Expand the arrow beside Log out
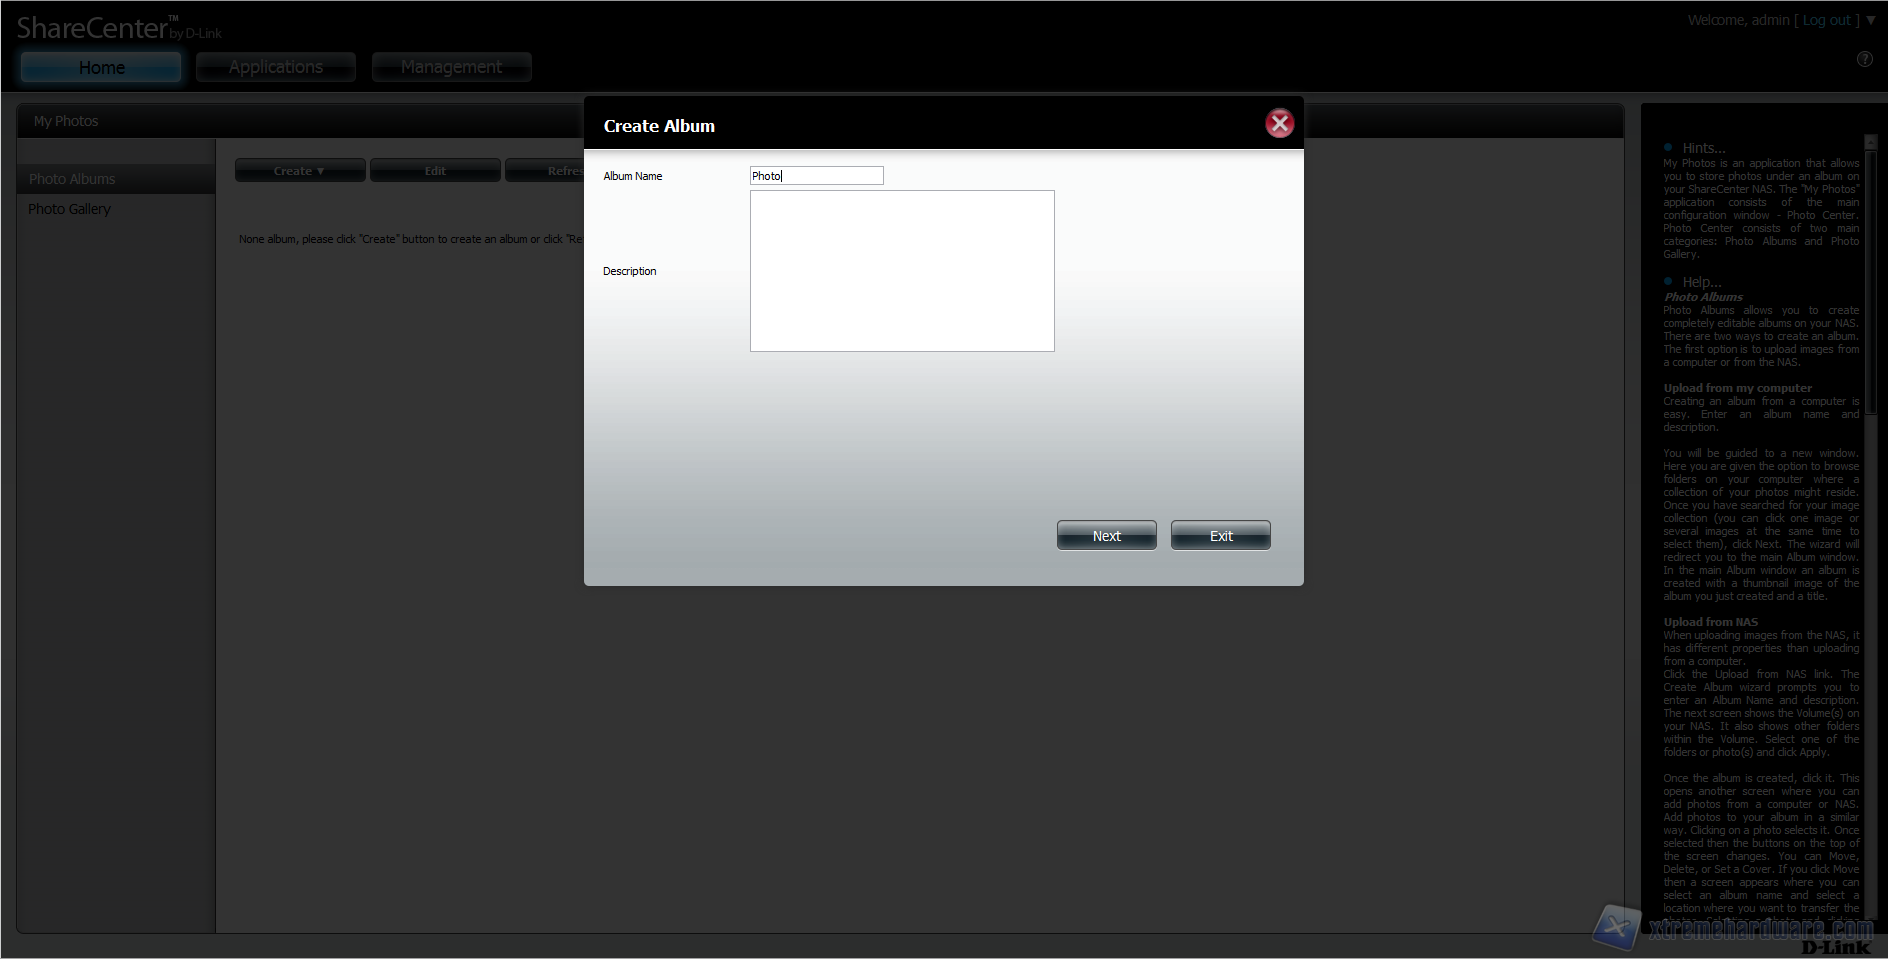The image size is (1888, 959). 1871,20
